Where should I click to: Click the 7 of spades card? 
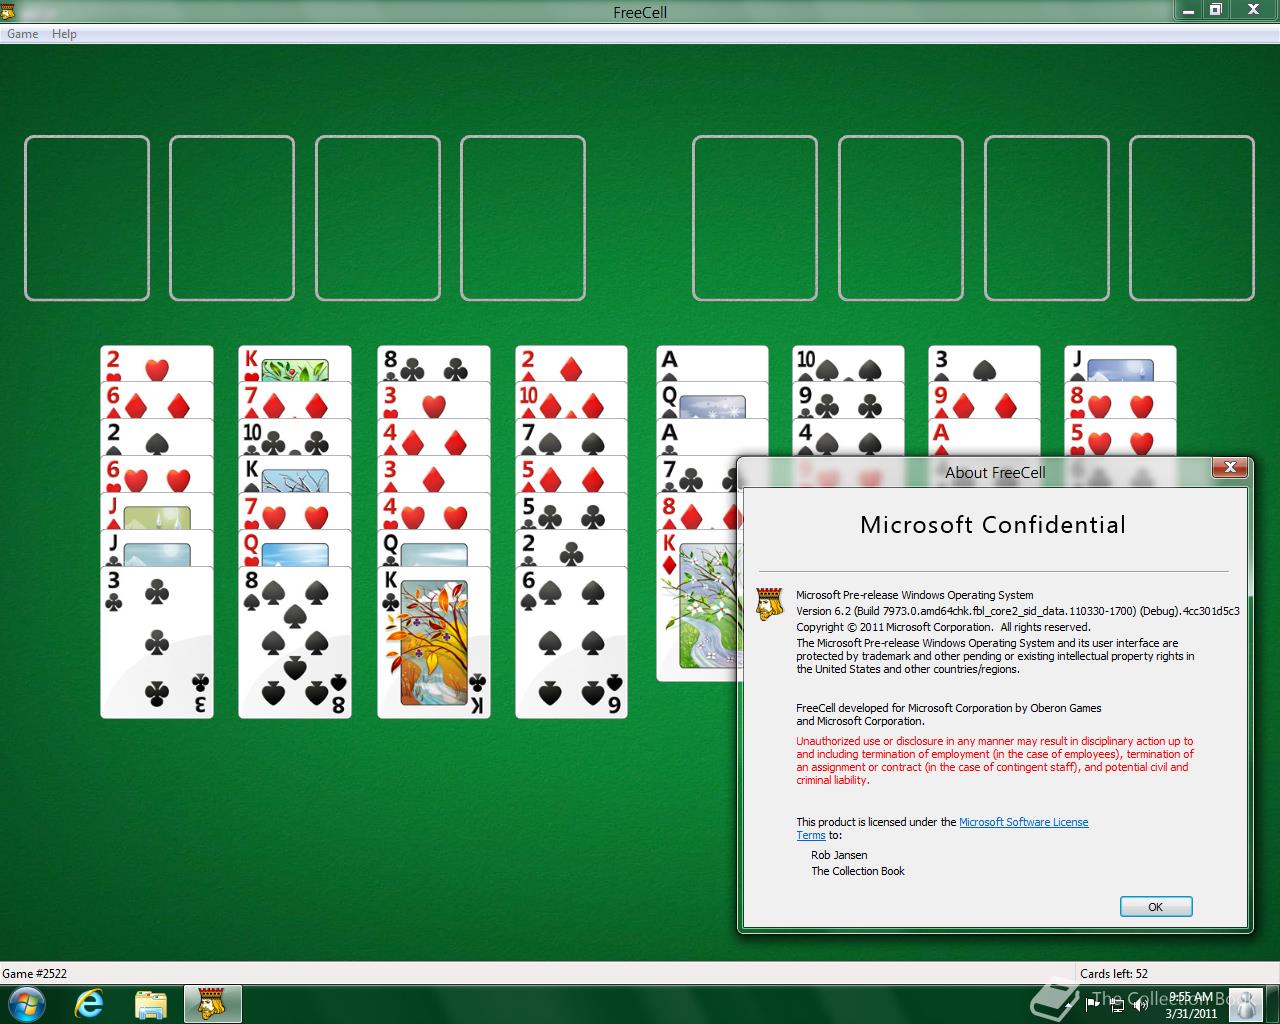571,438
